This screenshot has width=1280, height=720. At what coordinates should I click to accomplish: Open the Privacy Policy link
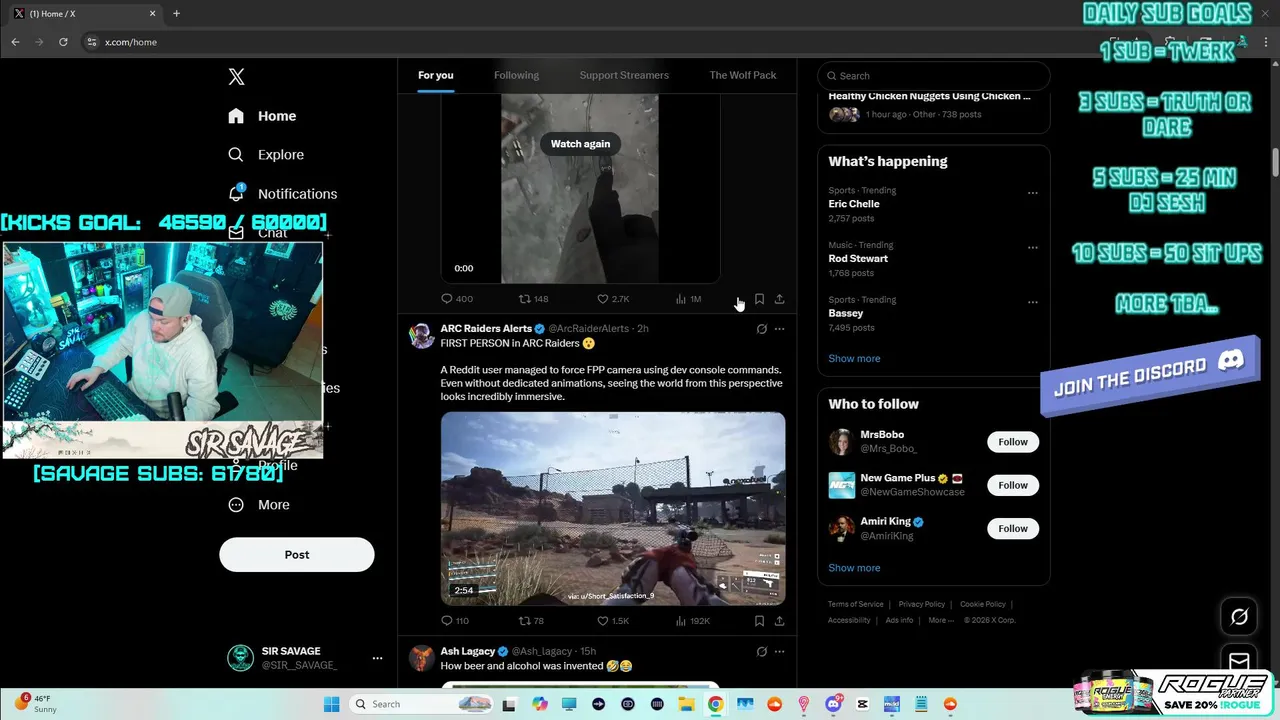click(x=921, y=604)
